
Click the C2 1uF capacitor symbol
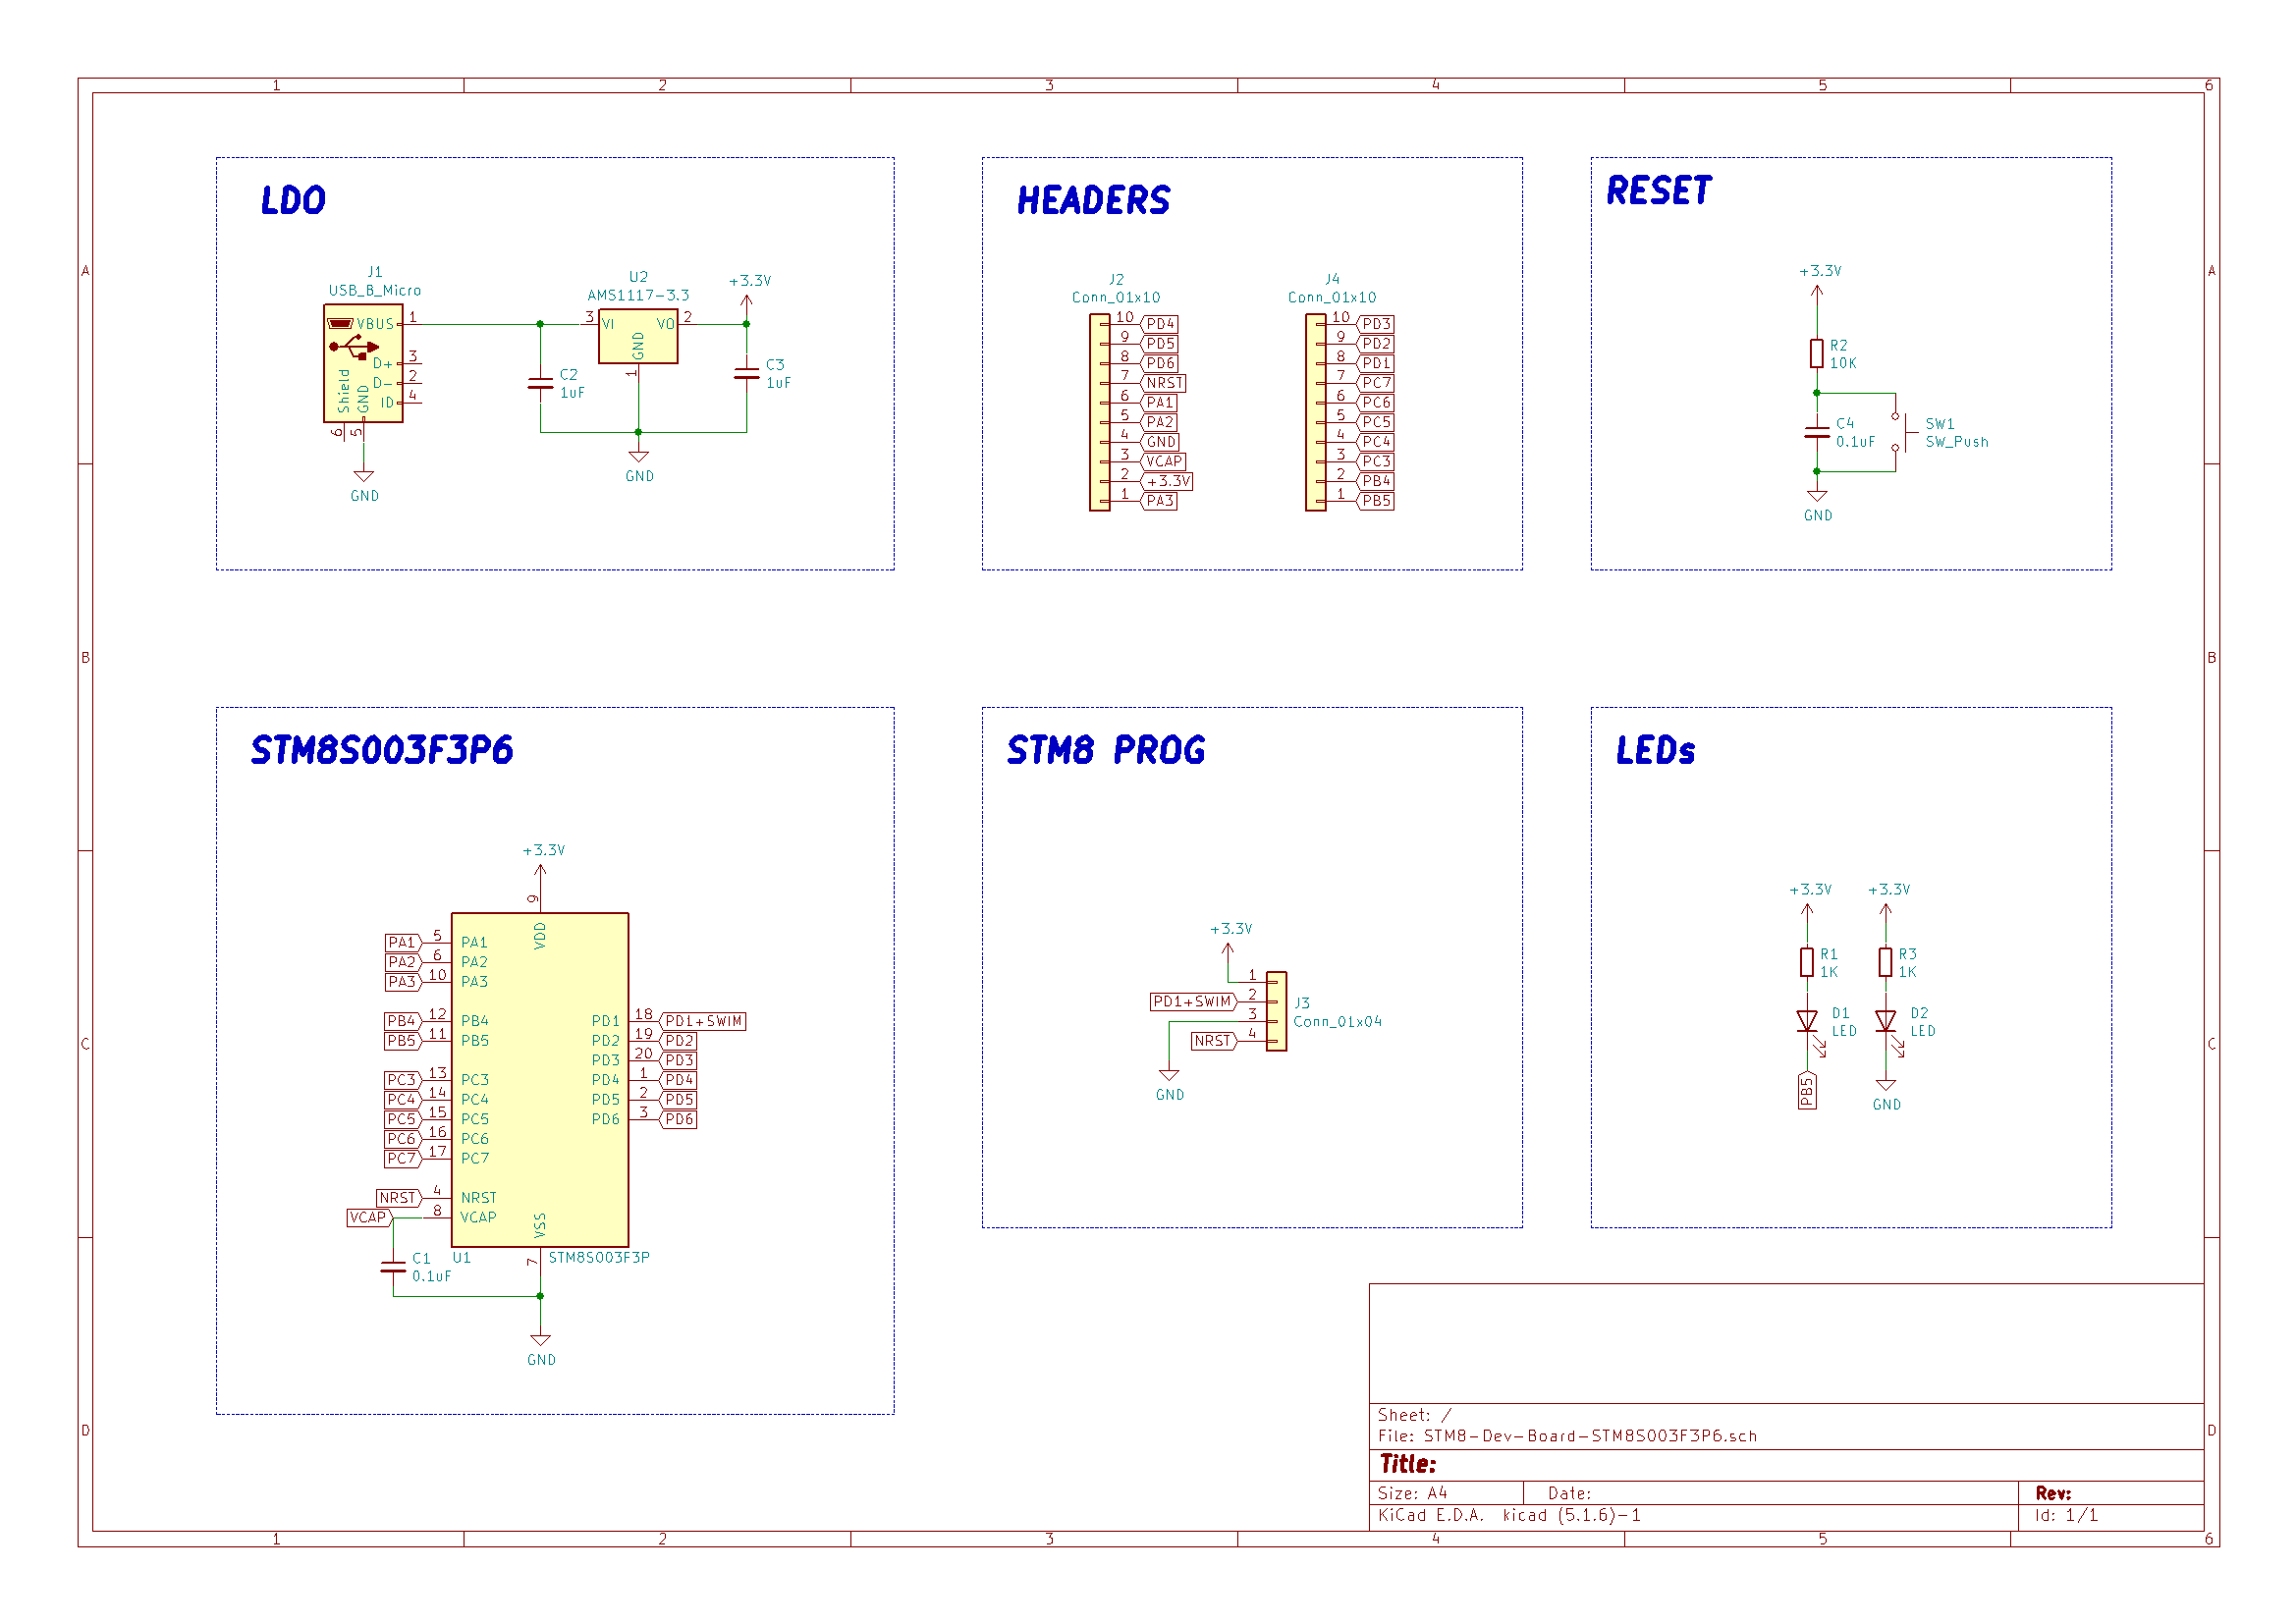[x=540, y=384]
